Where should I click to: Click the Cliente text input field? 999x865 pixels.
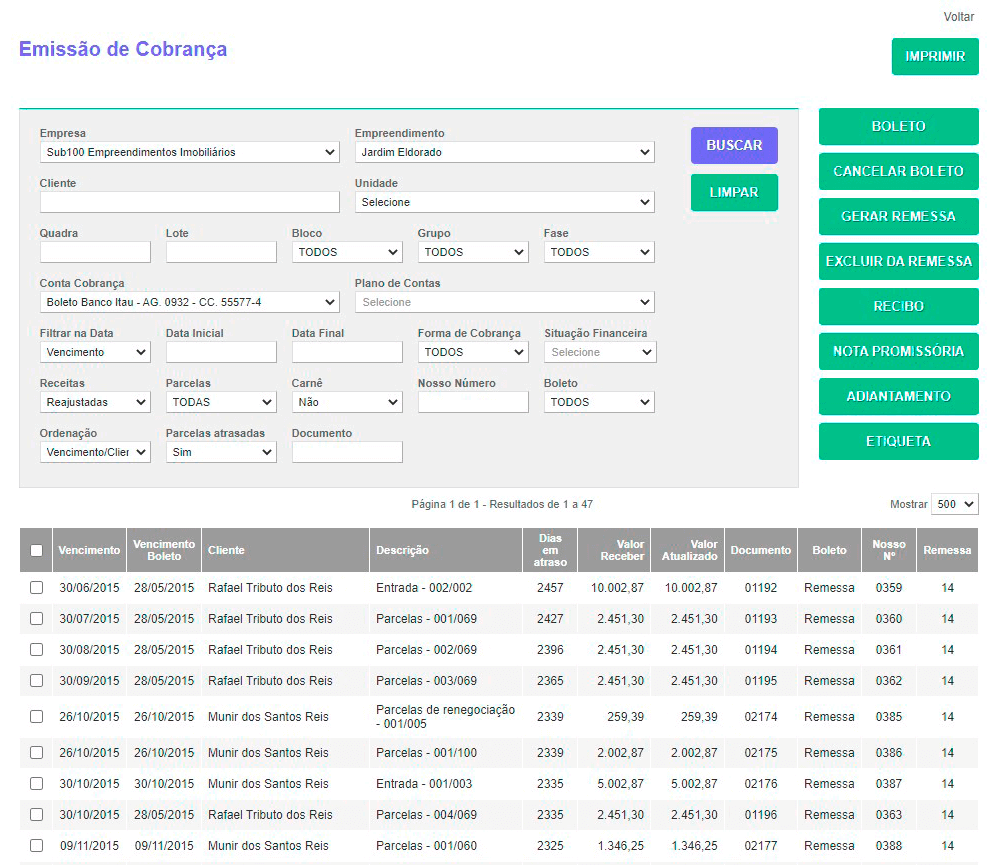click(x=190, y=202)
